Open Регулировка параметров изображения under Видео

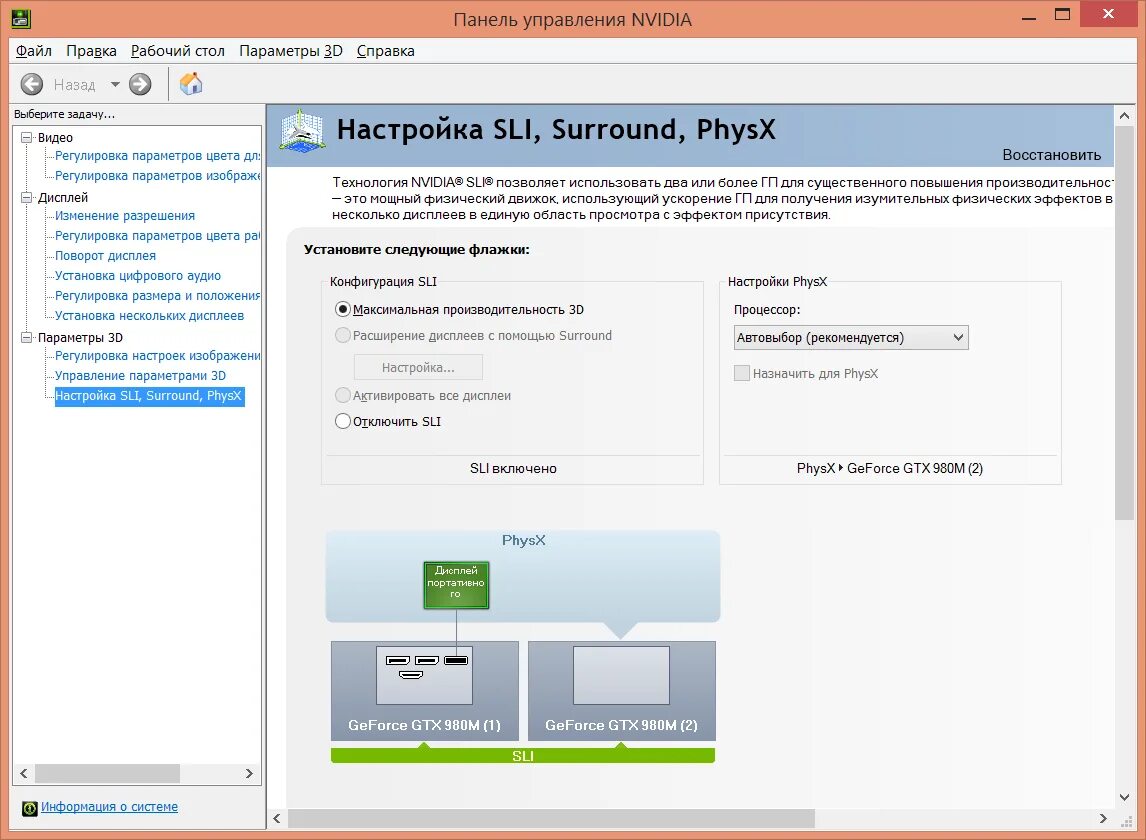coord(157,175)
